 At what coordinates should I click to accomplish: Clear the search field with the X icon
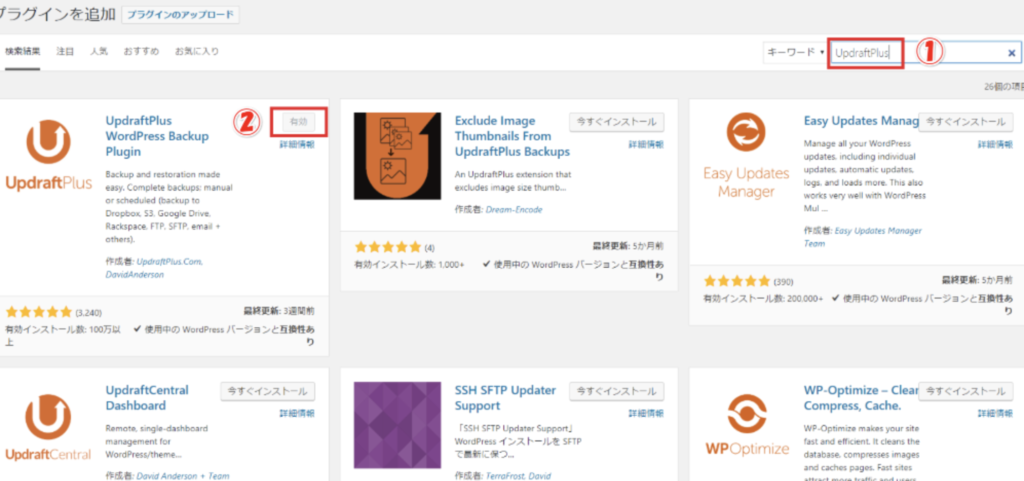pyautogui.click(x=1012, y=53)
